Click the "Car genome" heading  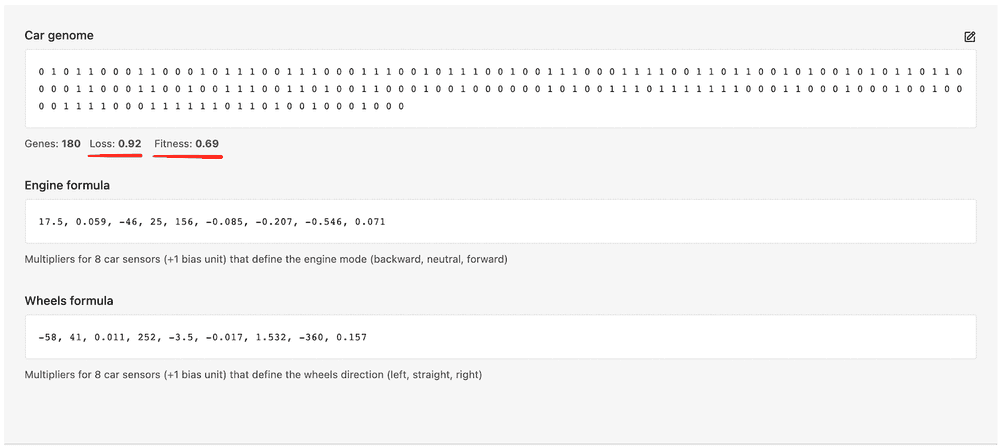coord(59,36)
